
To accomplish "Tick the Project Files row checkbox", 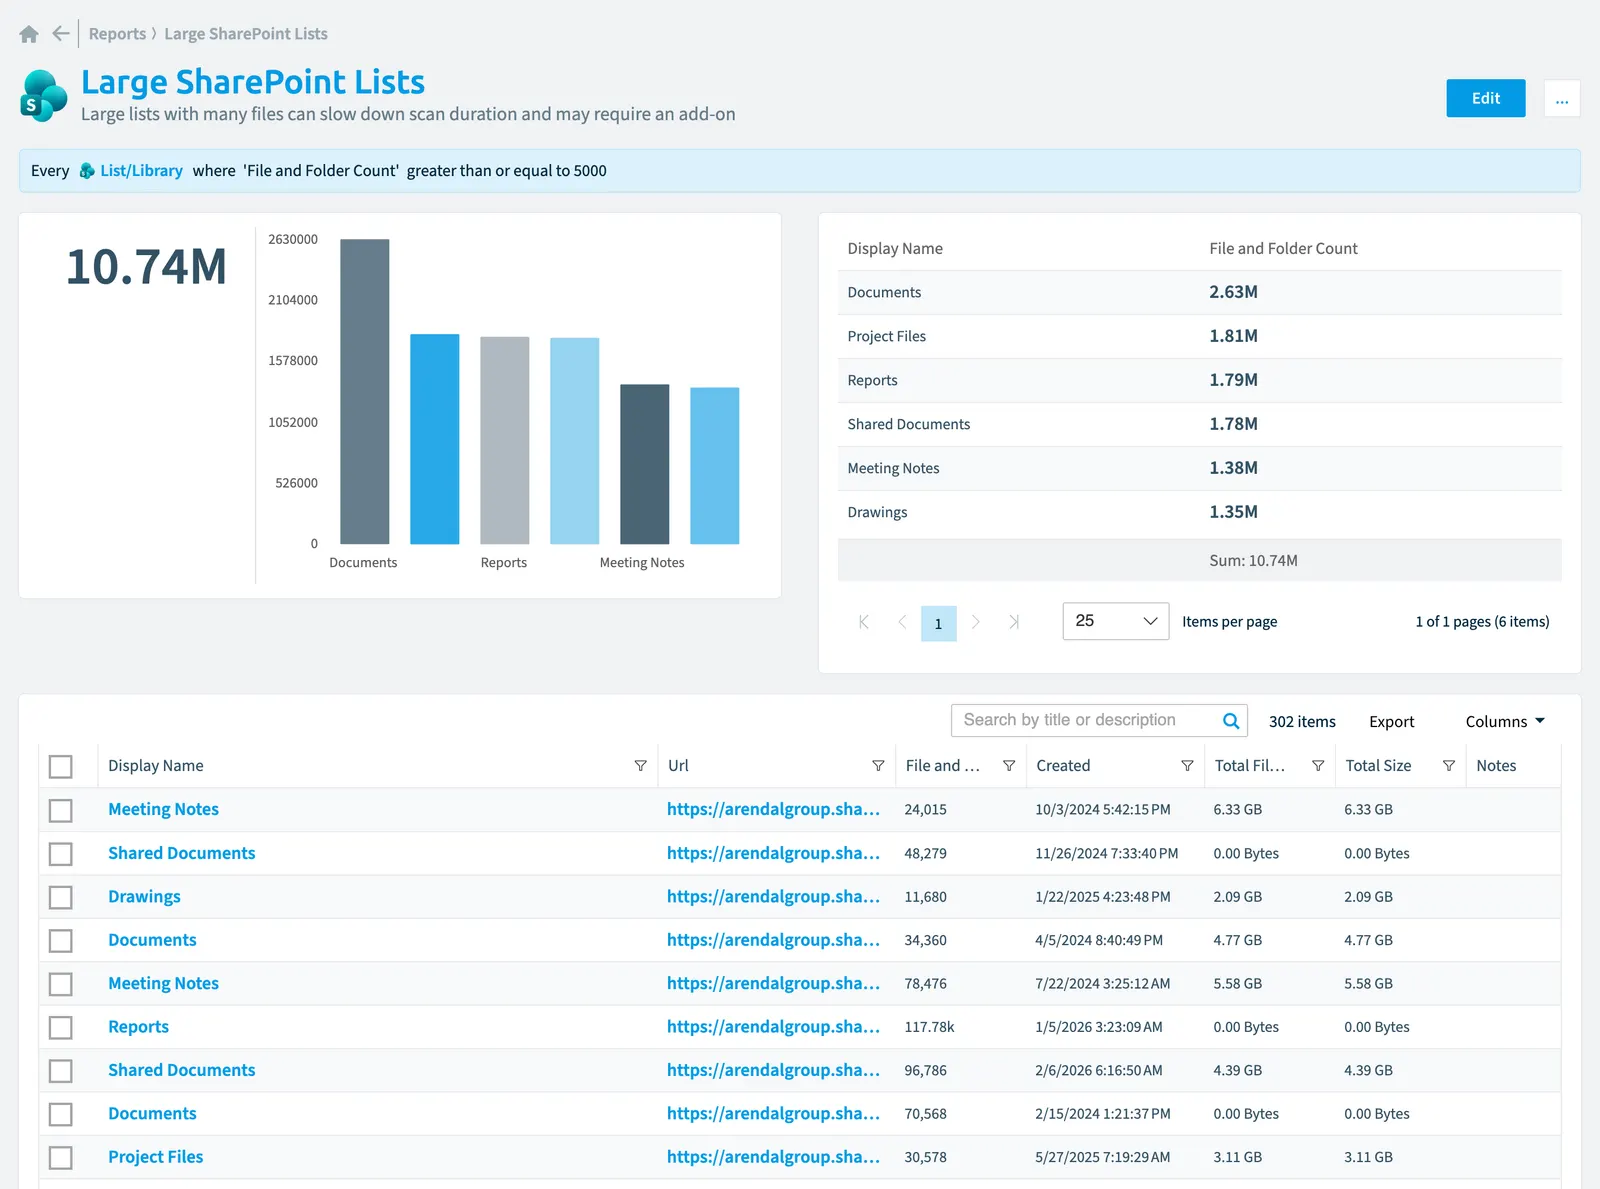I will click(61, 1157).
